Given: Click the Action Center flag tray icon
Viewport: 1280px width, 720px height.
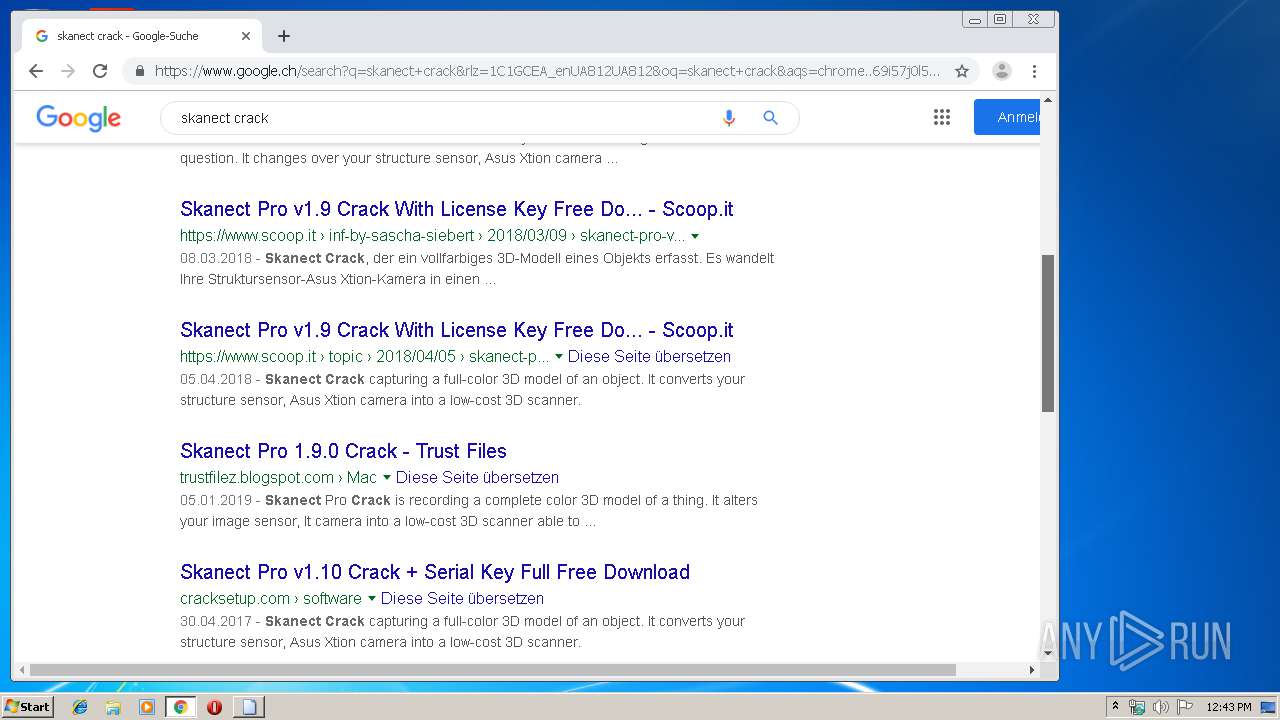Looking at the screenshot, I should tap(1185, 707).
